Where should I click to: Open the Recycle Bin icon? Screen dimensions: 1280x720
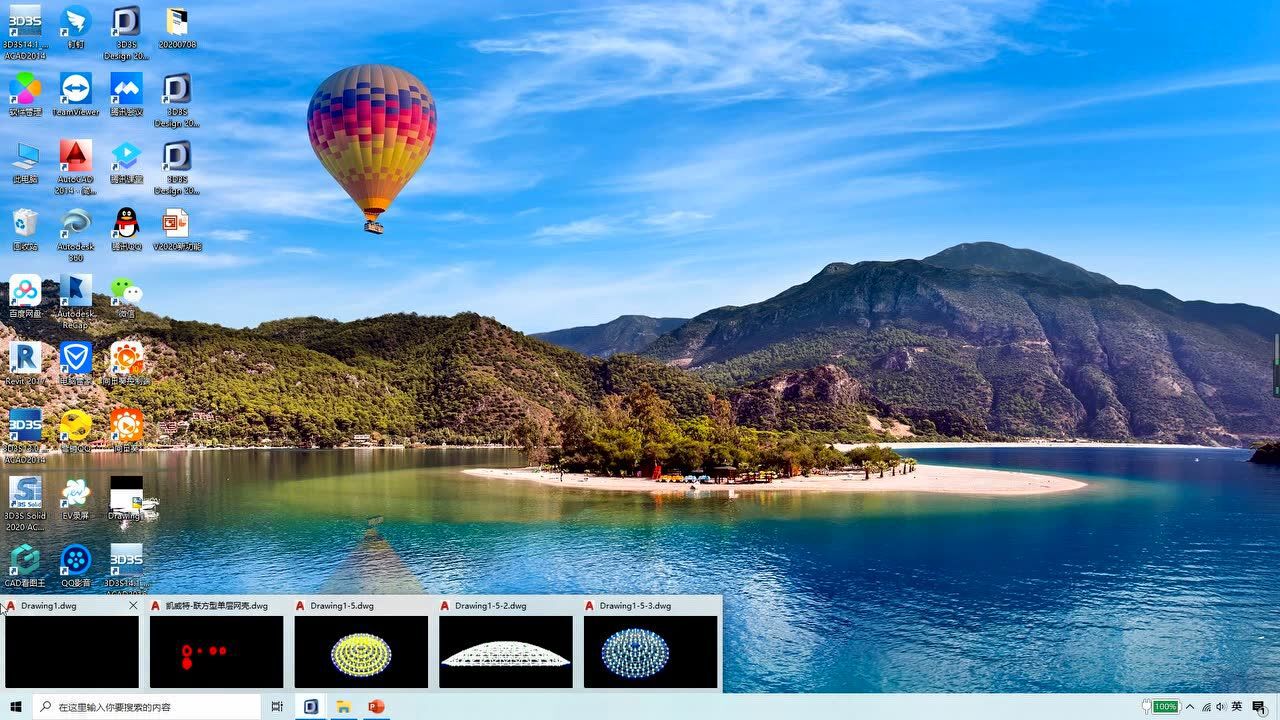coord(25,224)
